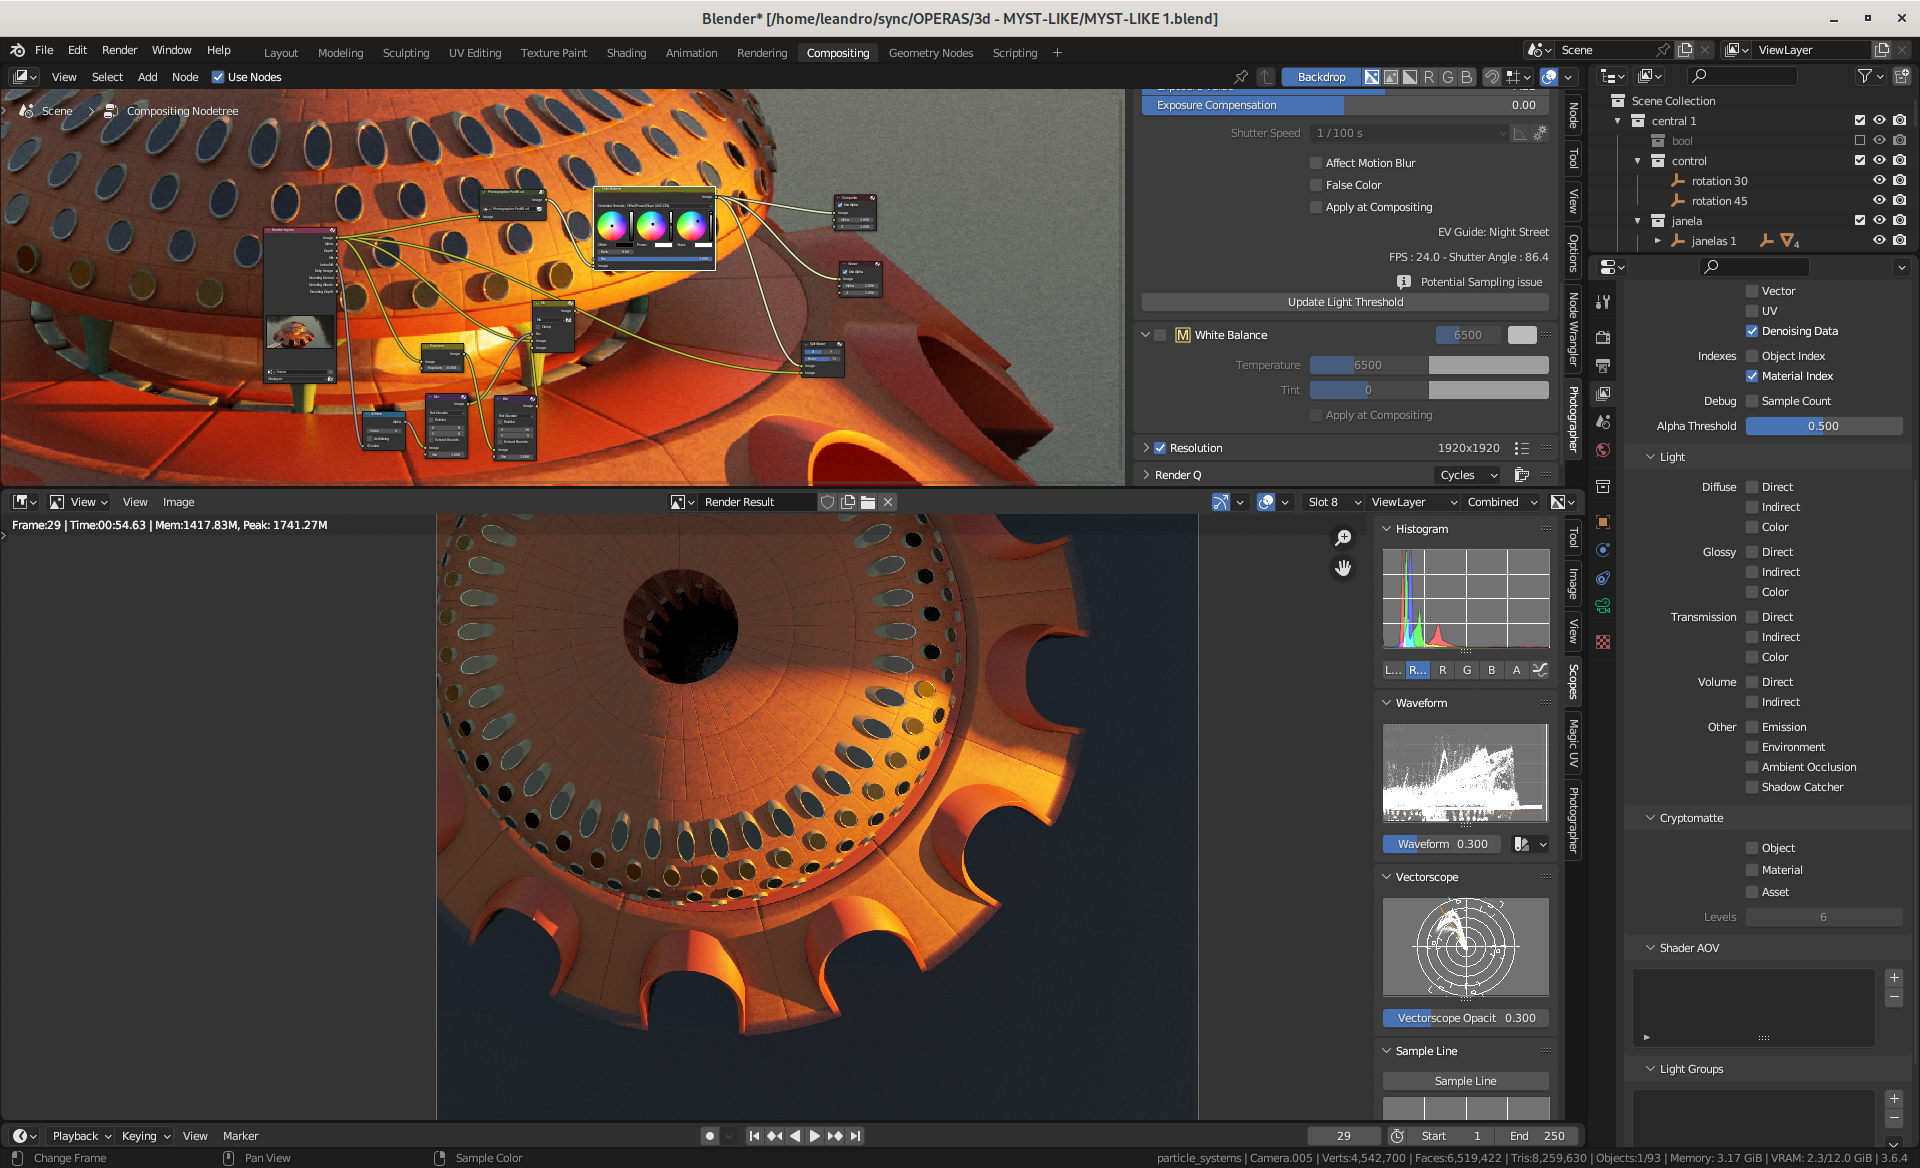Screen dimensions: 1920x1168
Task: Open the World properties globe icon
Action: click(1603, 450)
